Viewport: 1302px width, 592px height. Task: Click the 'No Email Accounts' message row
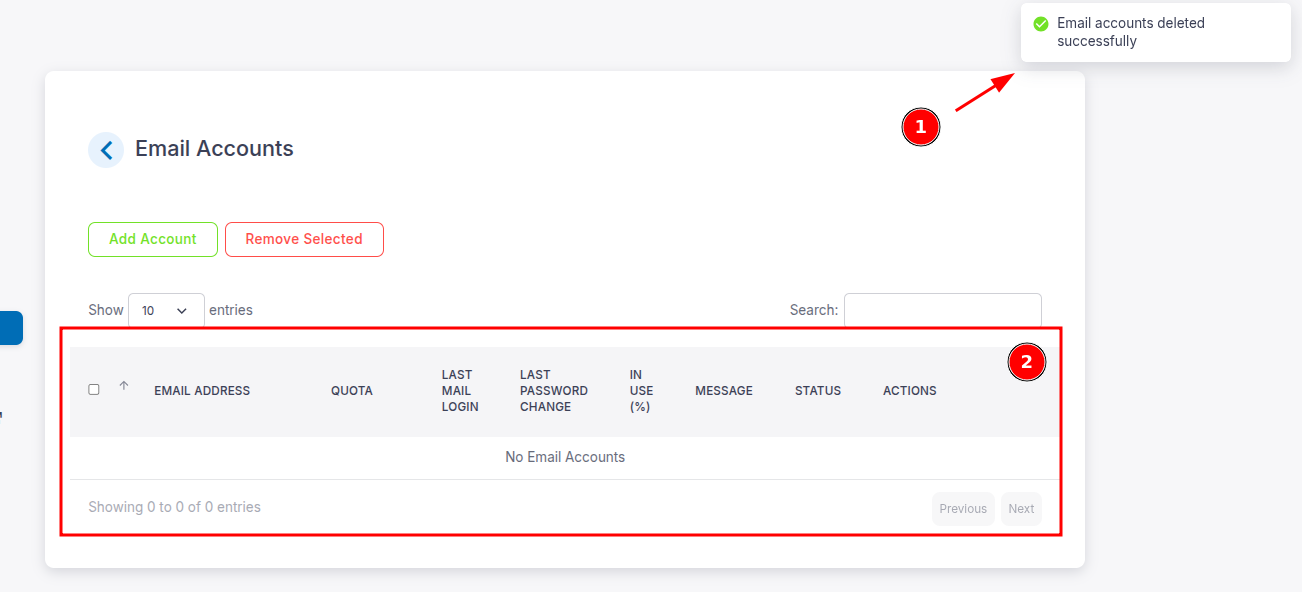(565, 458)
